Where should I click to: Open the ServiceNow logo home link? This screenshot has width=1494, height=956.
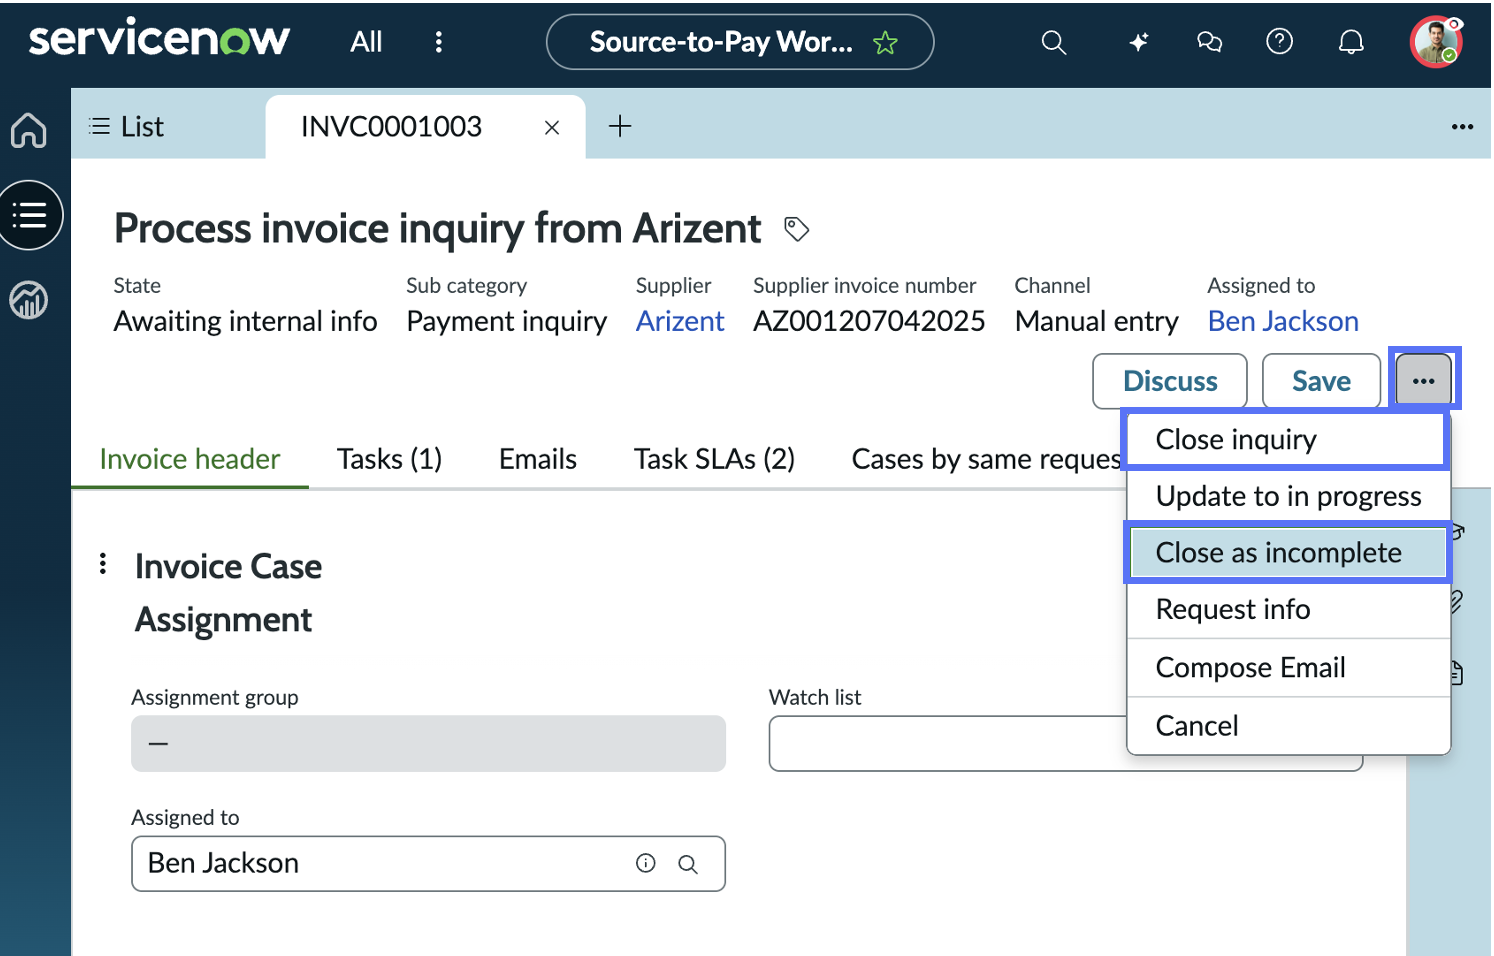(159, 40)
